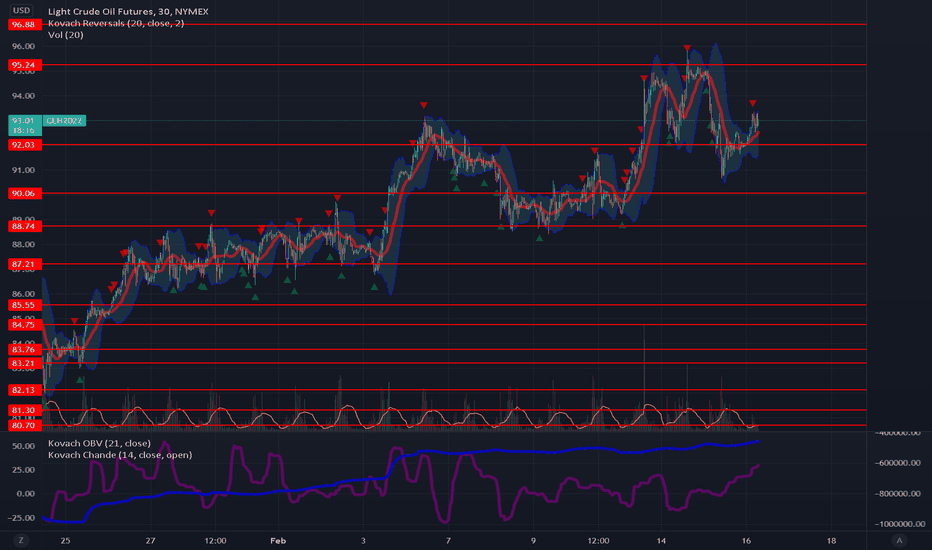Click the Feb date label on time axis
Screen dimensions: 932x550
278,540
